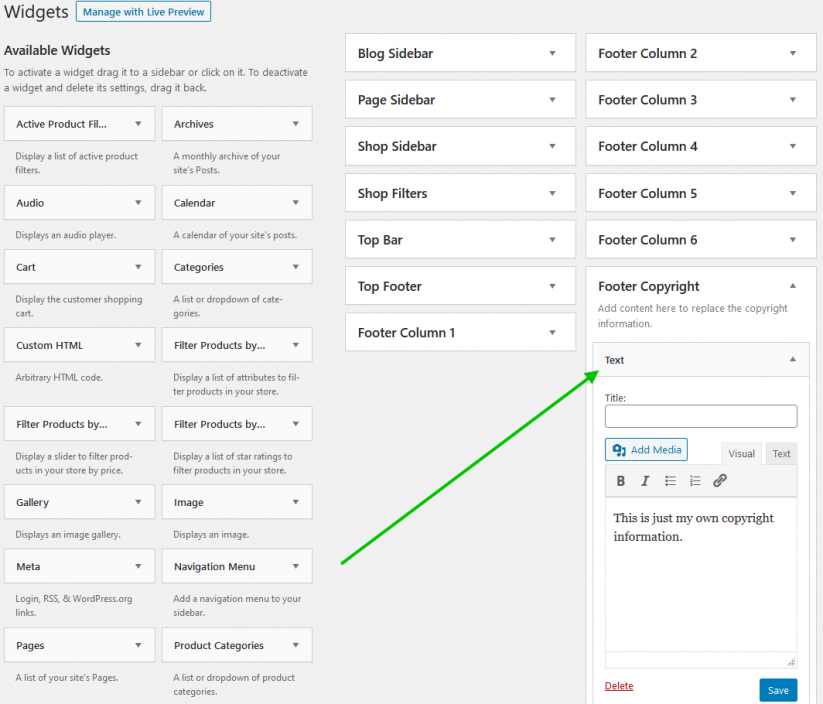Click the Add Media button
Image resolution: width=823 pixels, height=704 pixels.
pyautogui.click(x=646, y=450)
